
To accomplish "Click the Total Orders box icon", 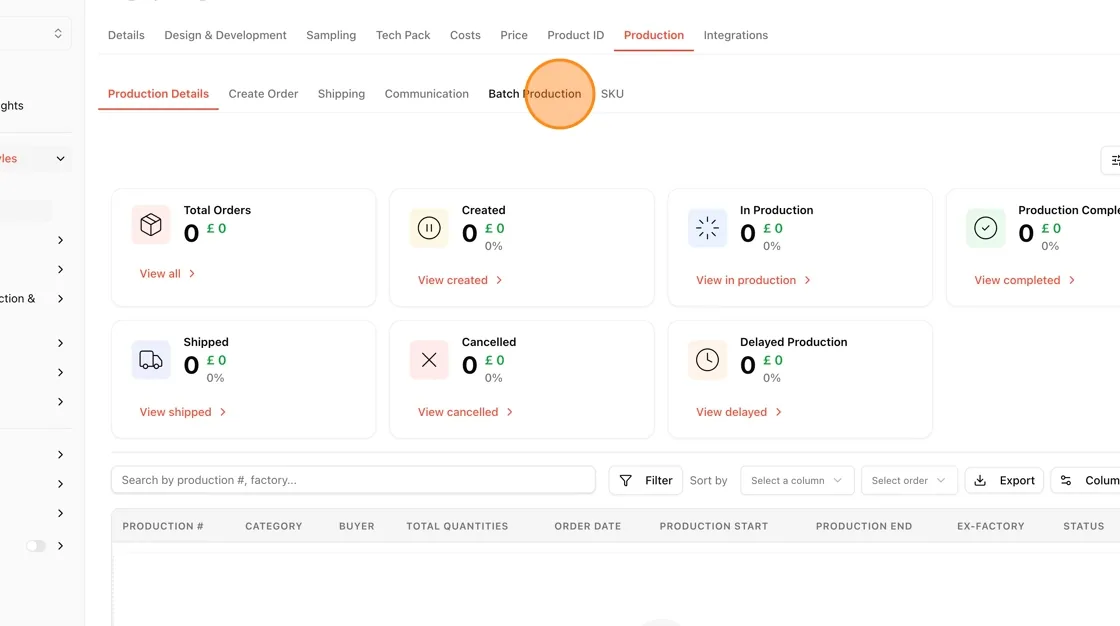I will [151, 225].
